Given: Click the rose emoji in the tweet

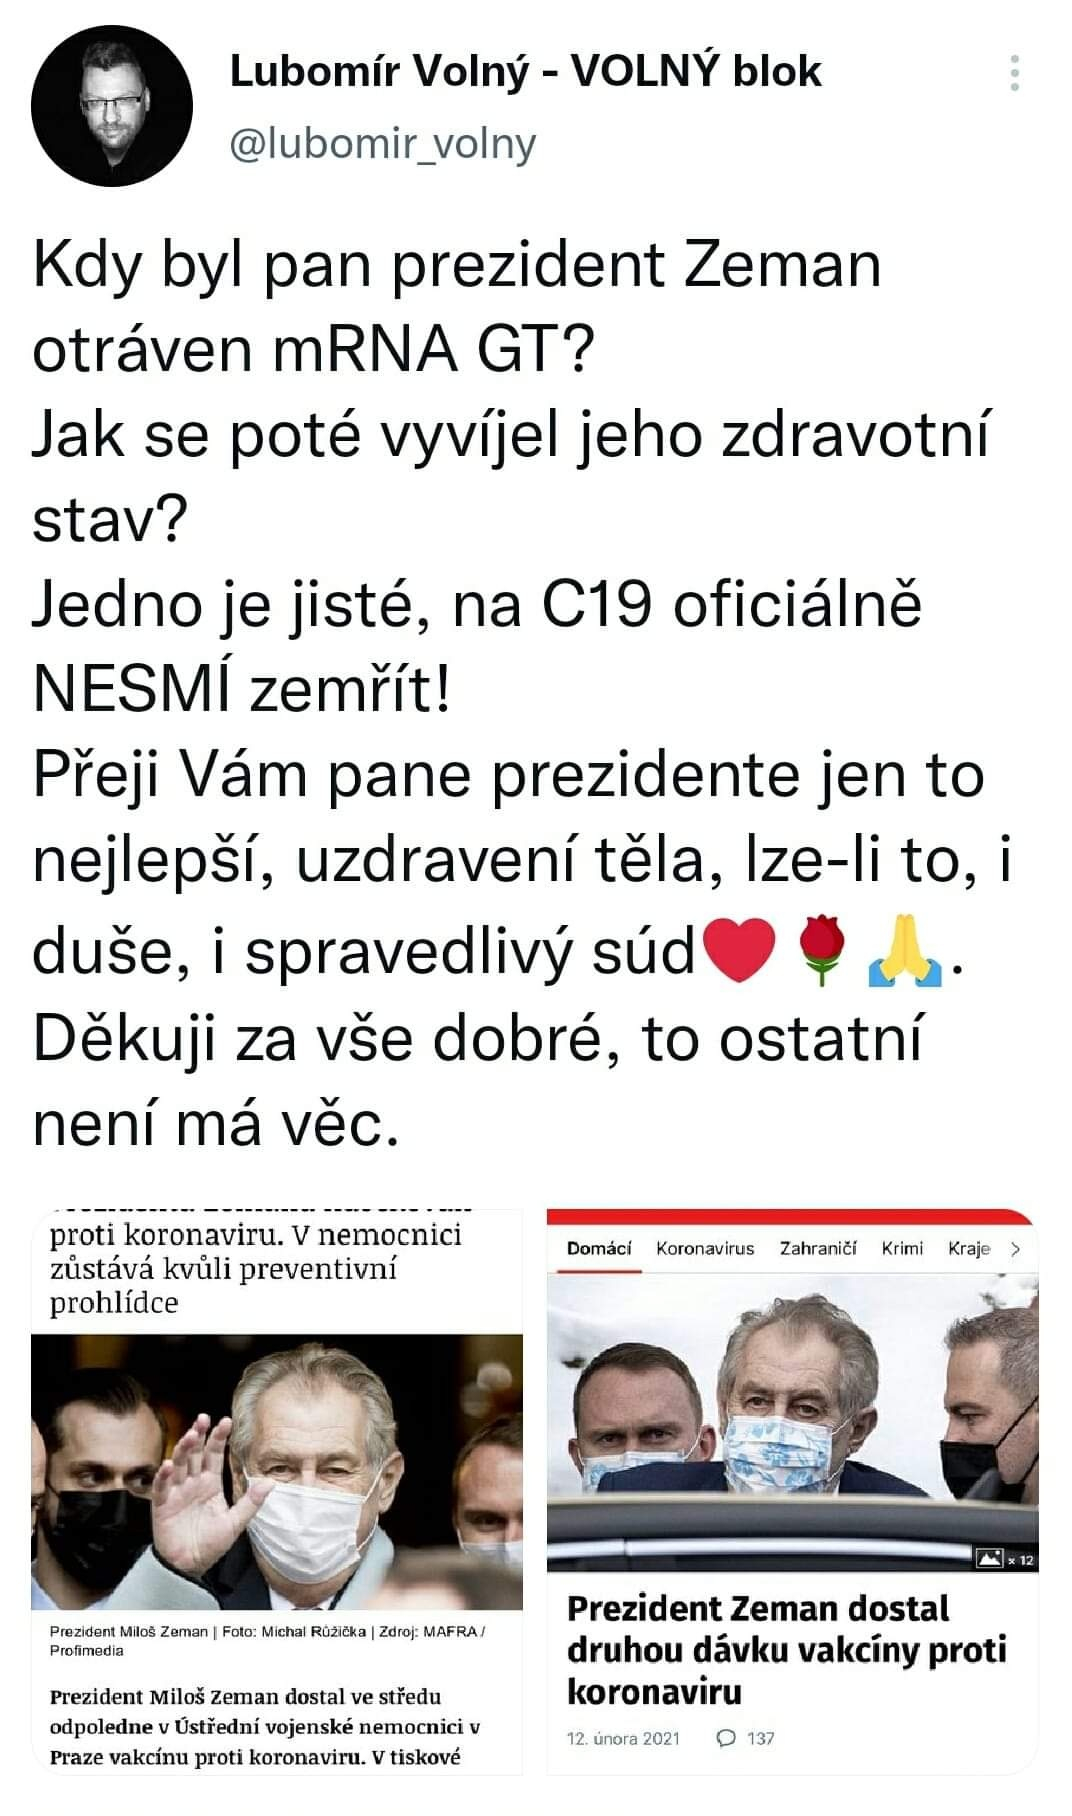Looking at the screenshot, I should (x=823, y=950).
